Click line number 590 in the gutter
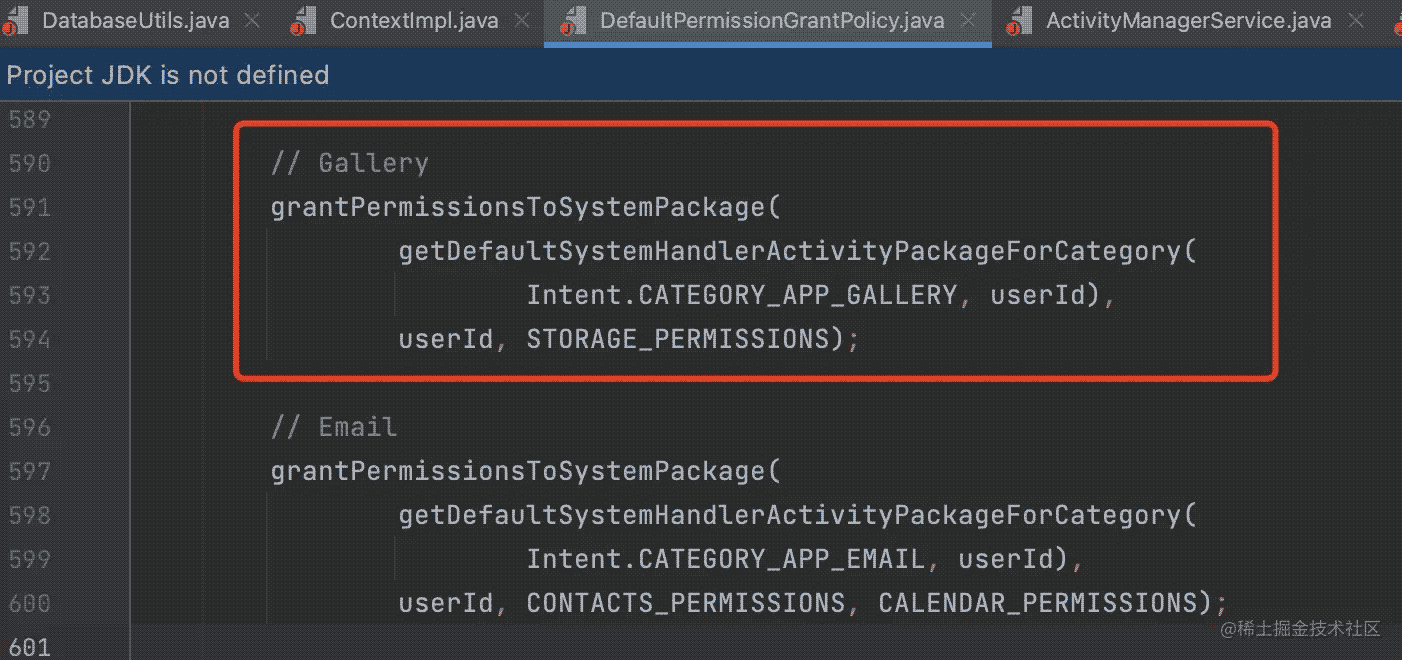Screen dimensions: 1402x660 tap(29, 163)
